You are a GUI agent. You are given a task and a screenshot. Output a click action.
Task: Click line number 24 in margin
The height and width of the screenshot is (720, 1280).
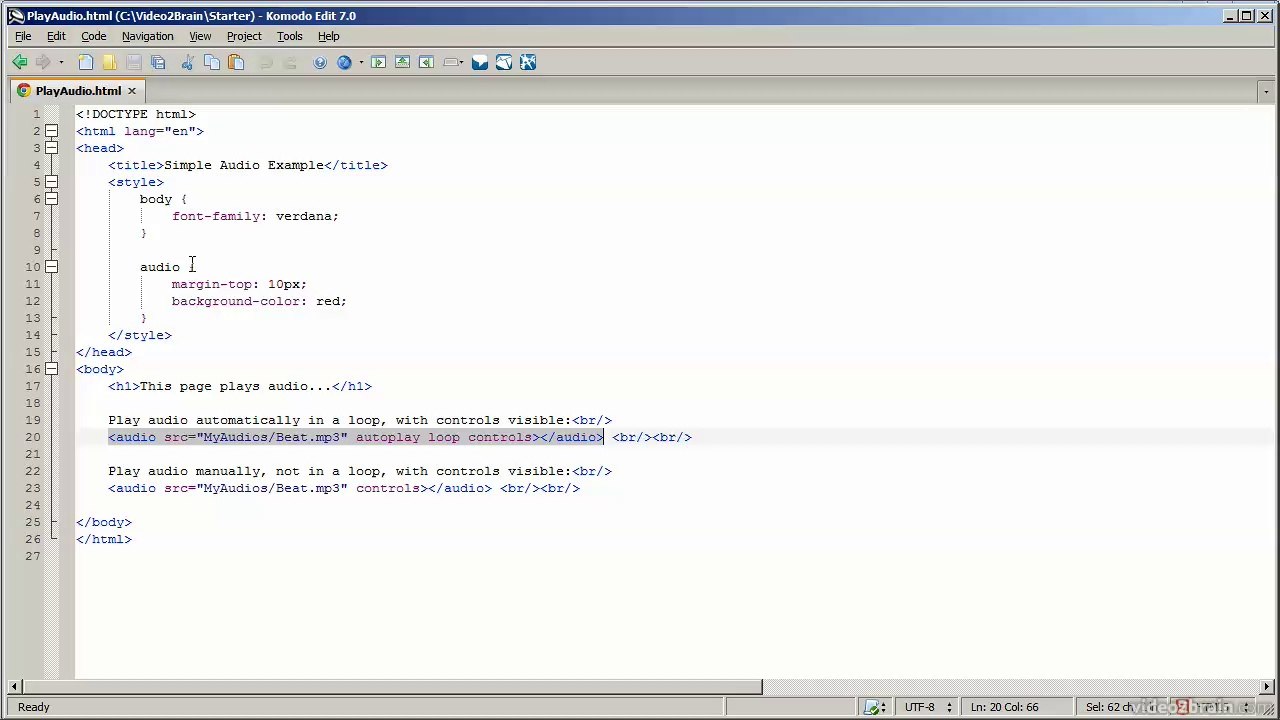coord(33,505)
